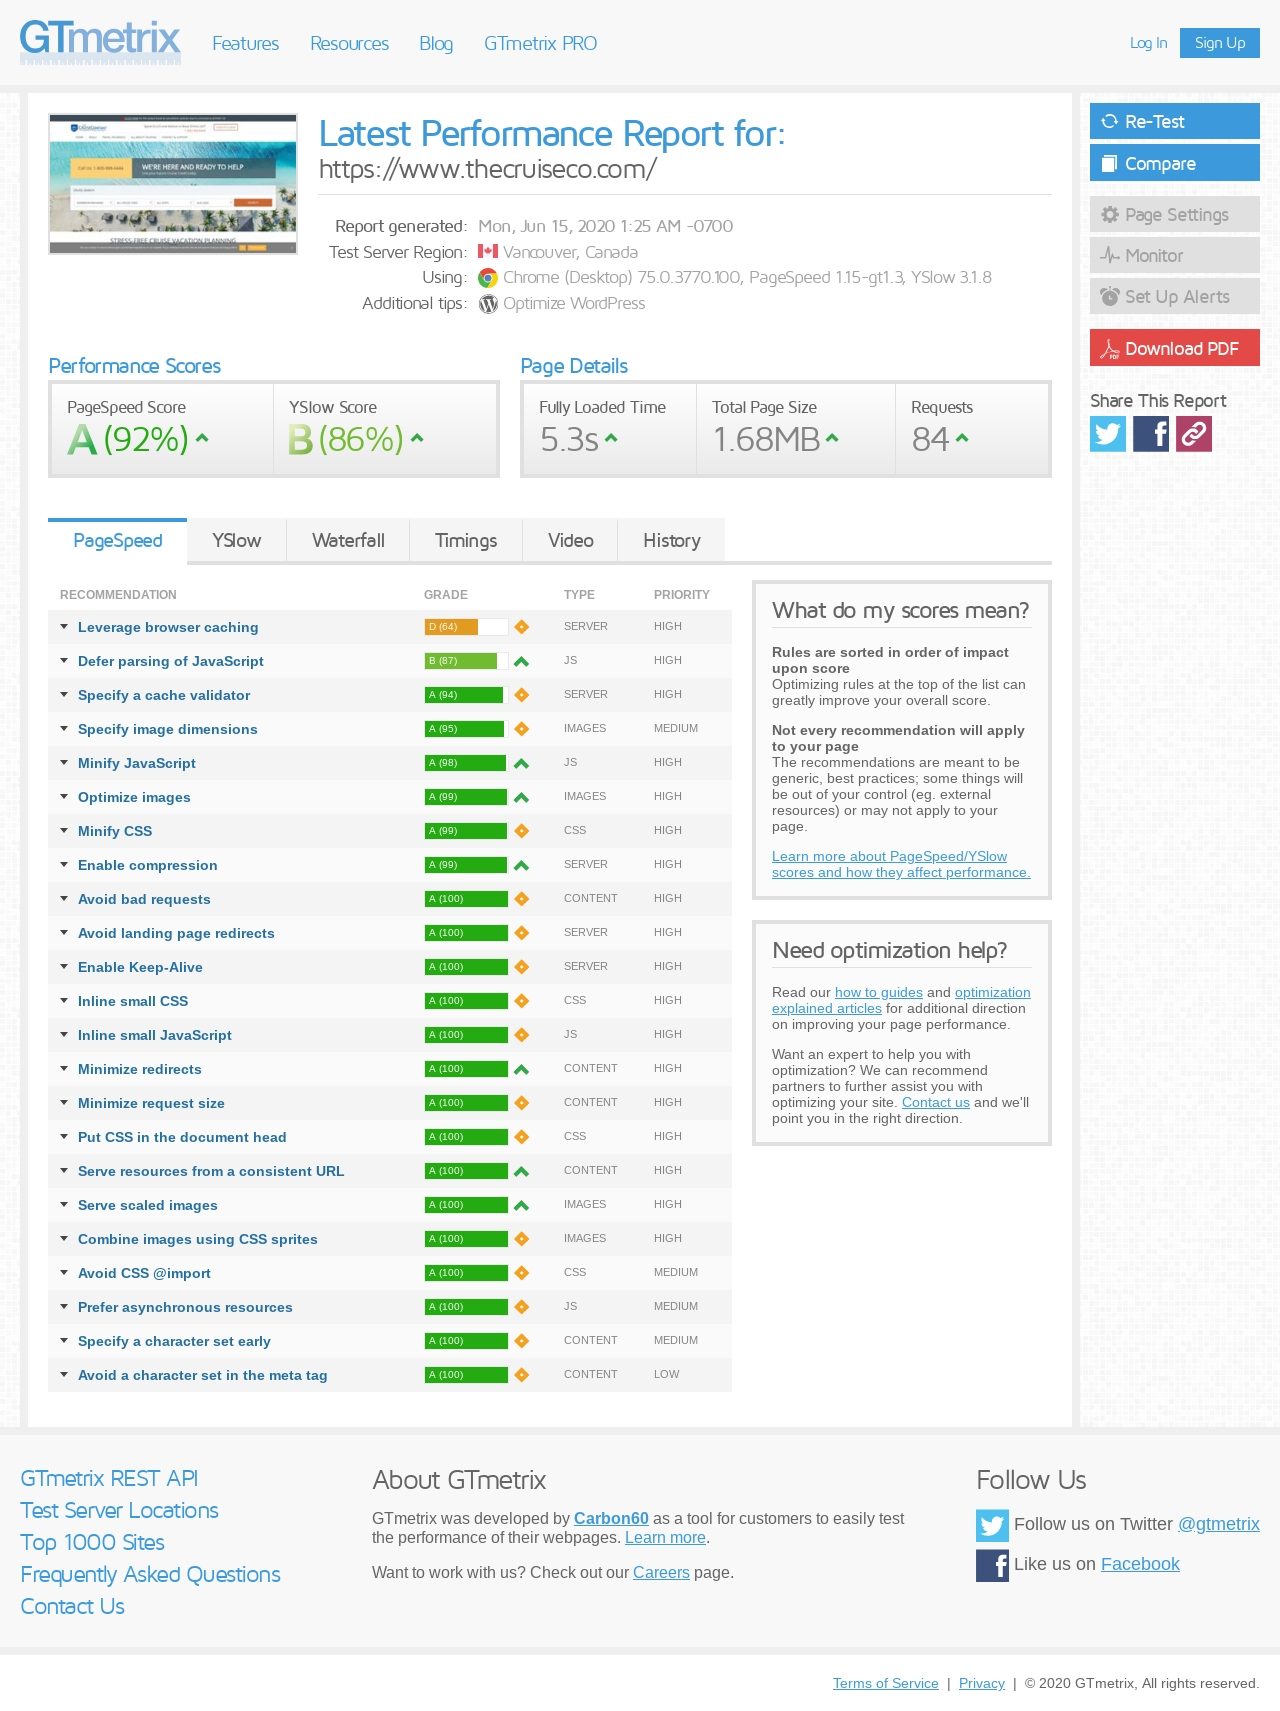Expand Avoid a character set in the meta tag
The image size is (1280, 1711).
pyautogui.click(x=203, y=1375)
